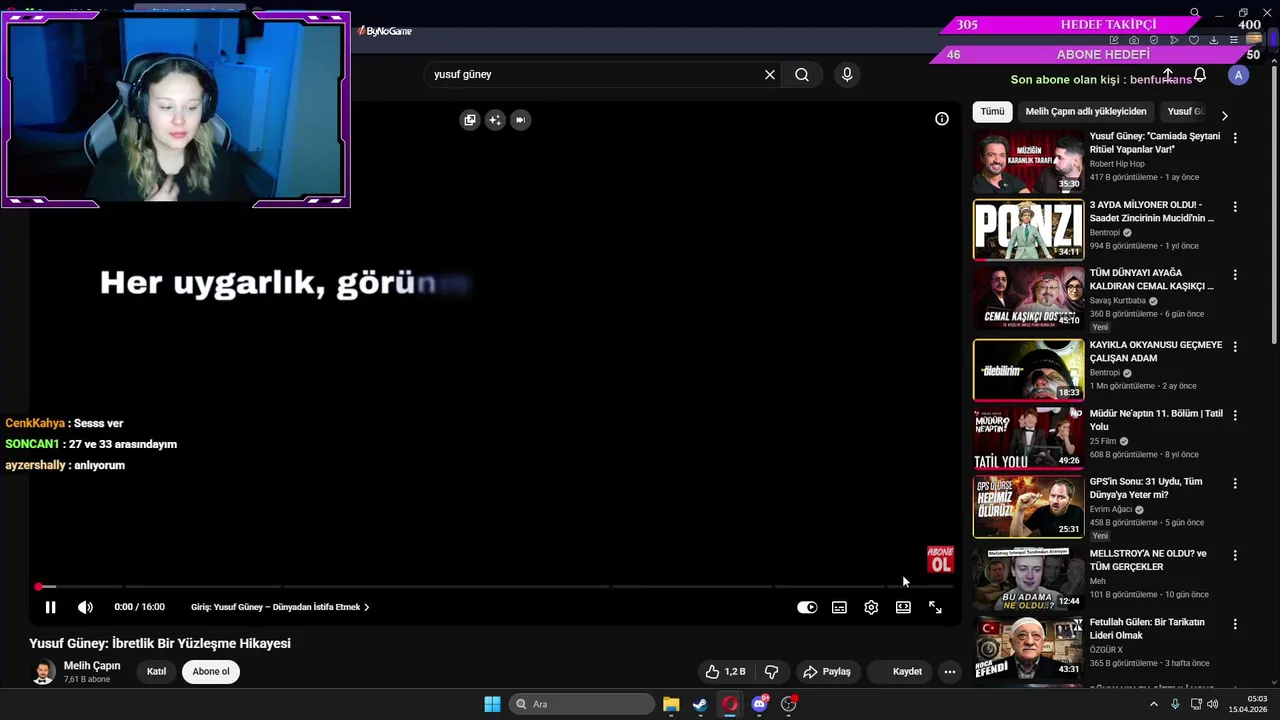
Task: Open options for 'CEMAL KAŞIKÇI' video
Action: [x=1235, y=274]
